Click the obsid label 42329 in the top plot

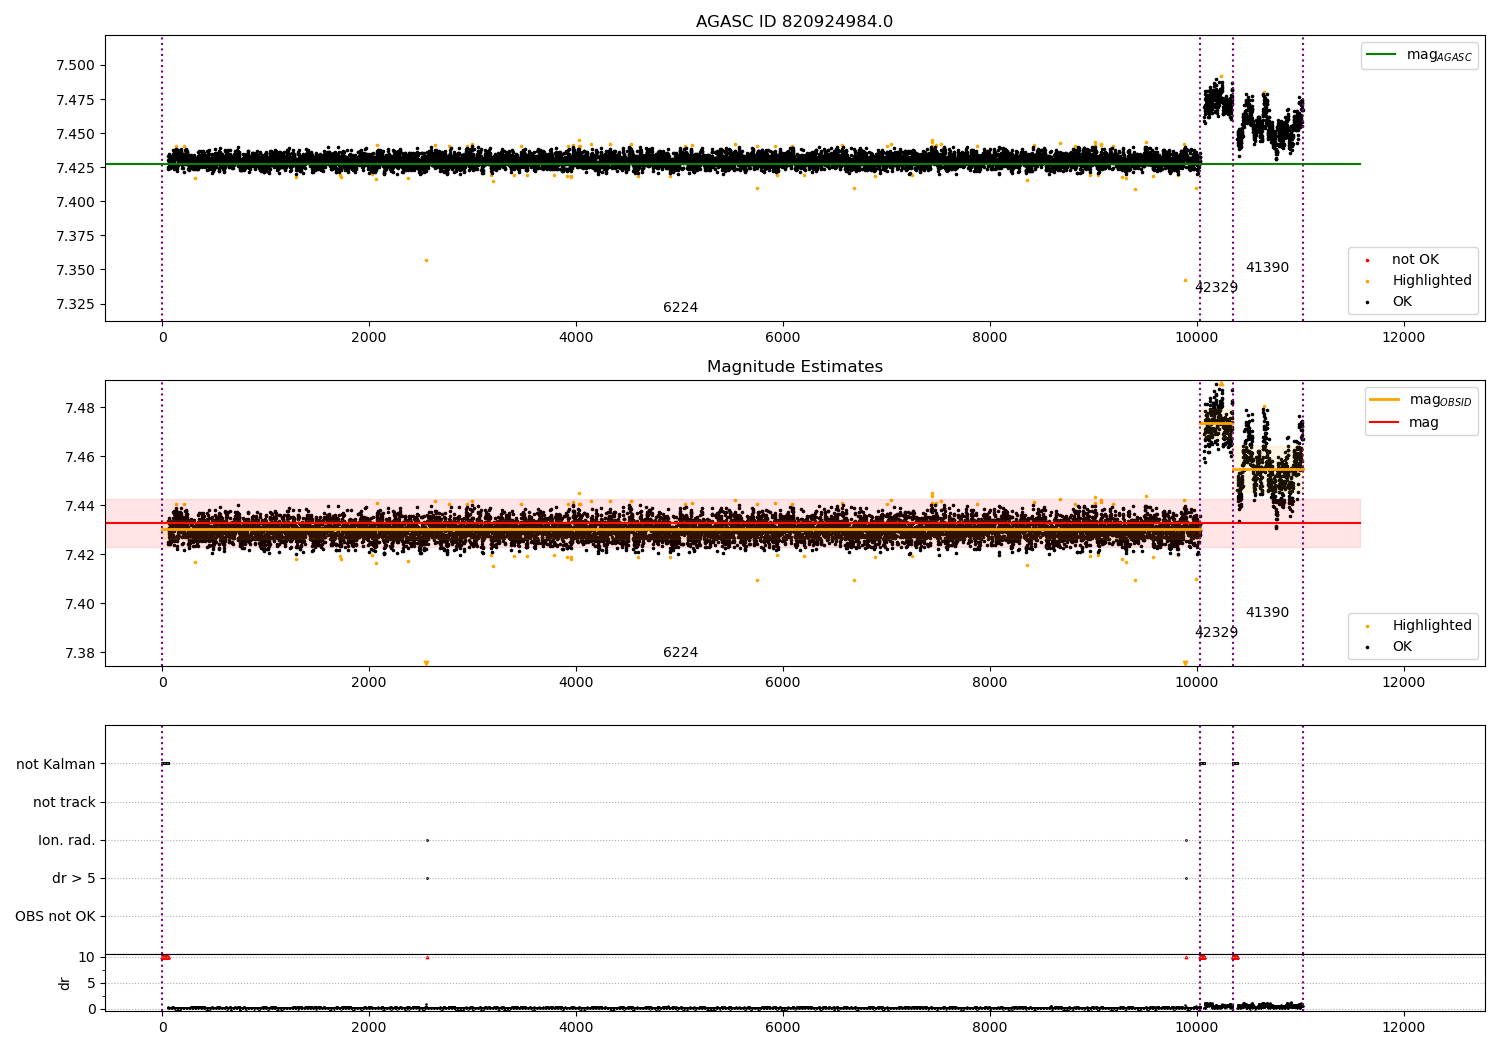point(1216,288)
